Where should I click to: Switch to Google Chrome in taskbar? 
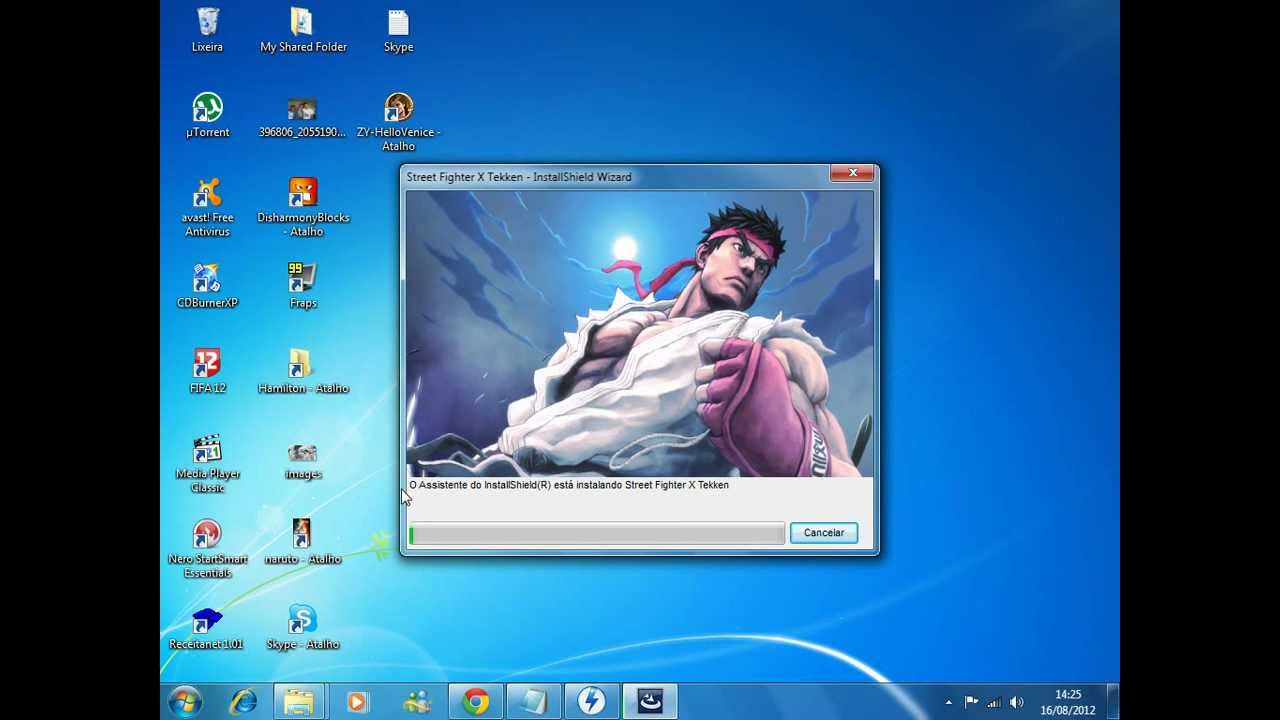coord(475,702)
